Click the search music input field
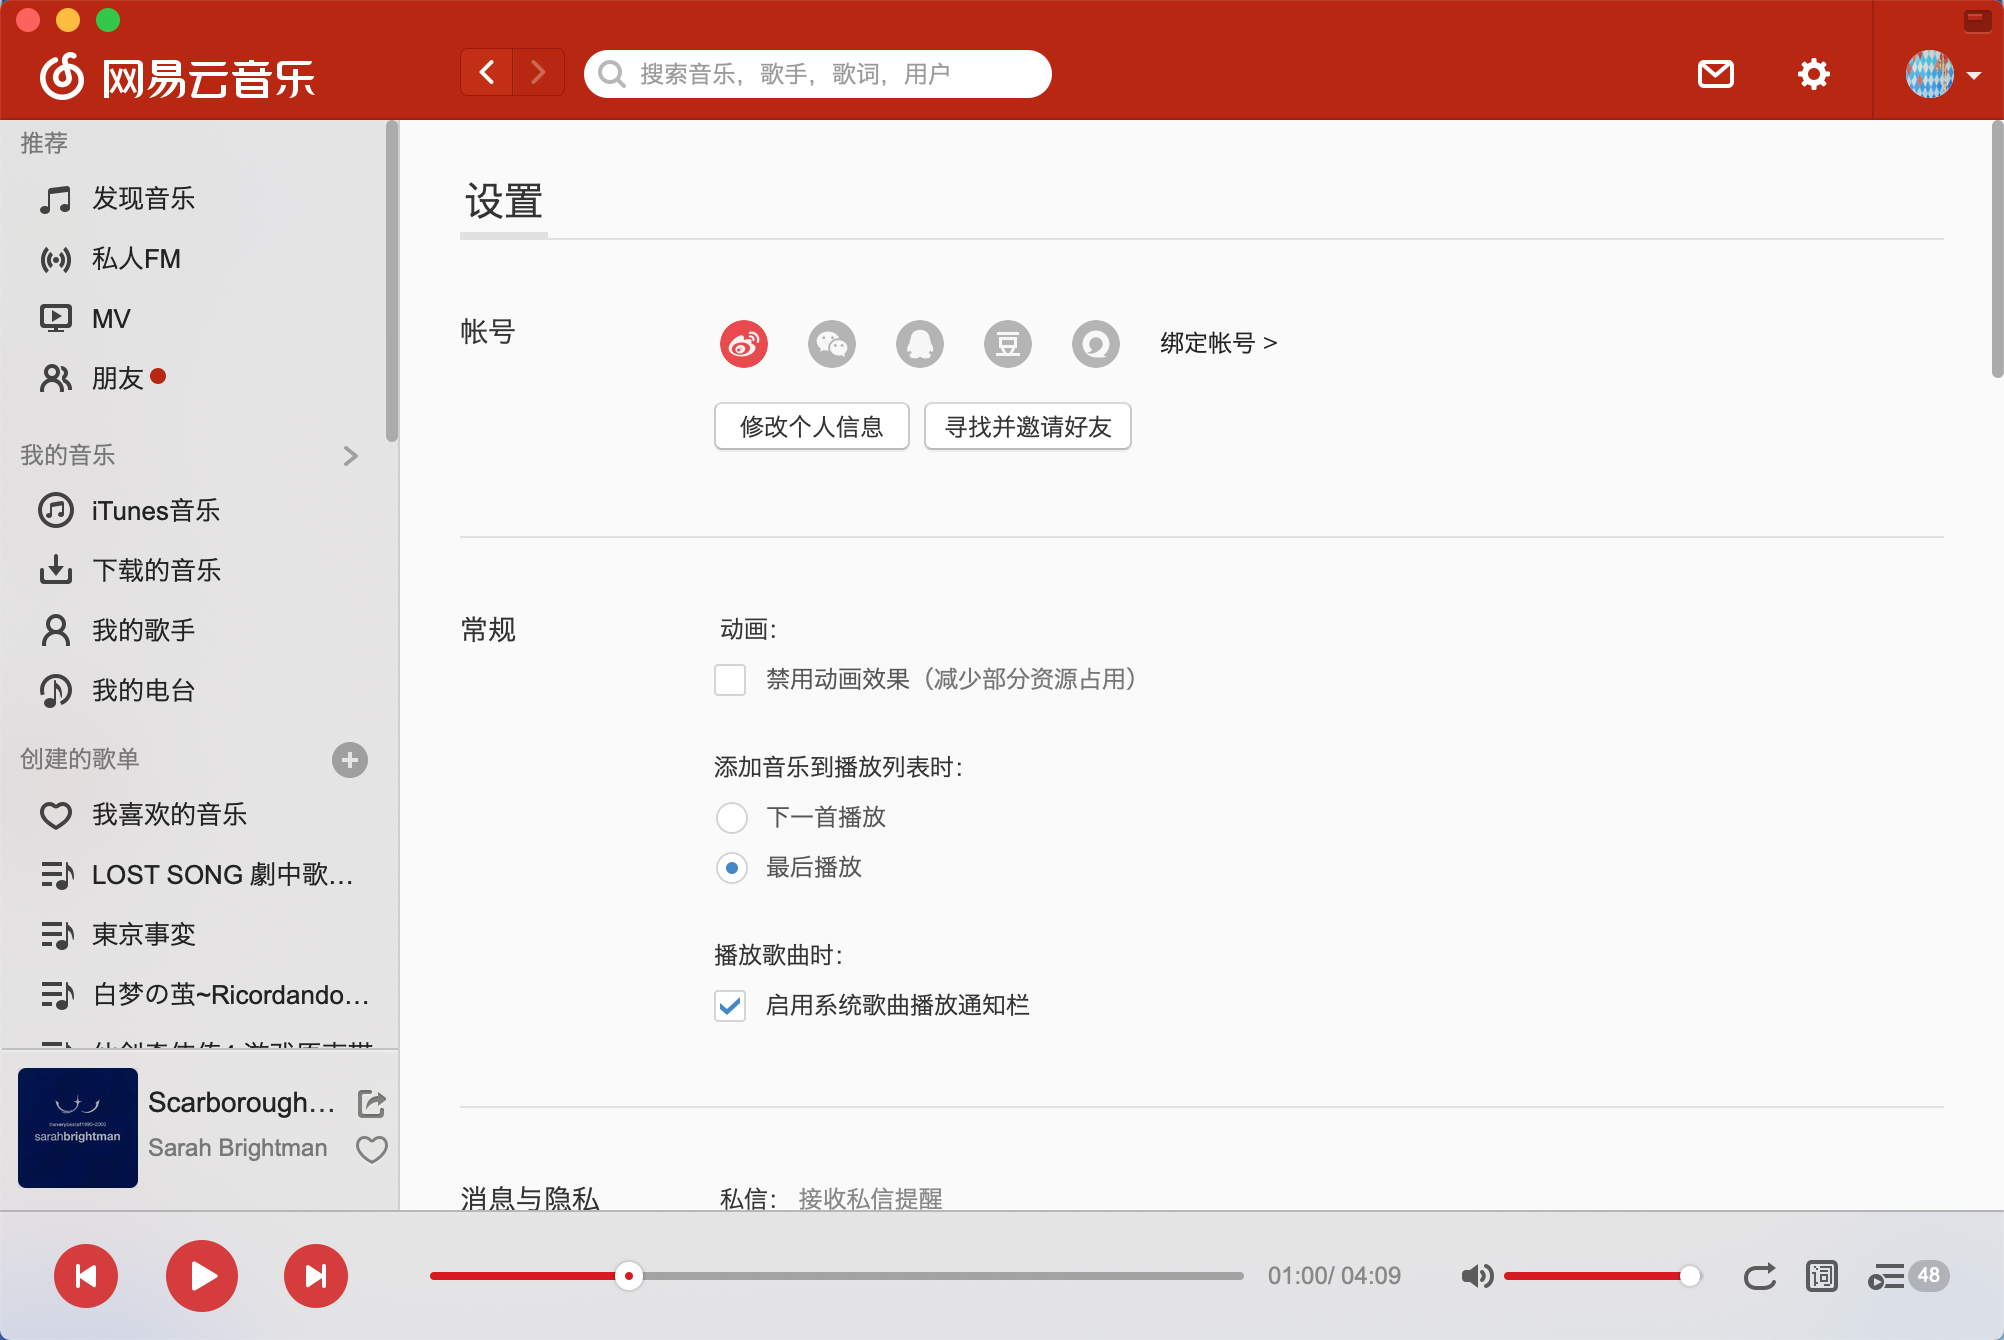Image resolution: width=2004 pixels, height=1340 pixels. pos(818,74)
